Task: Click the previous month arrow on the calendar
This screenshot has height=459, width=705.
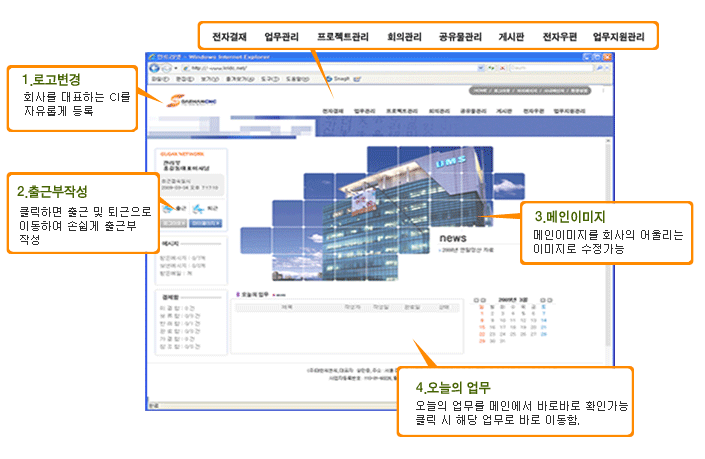Action: (475, 298)
